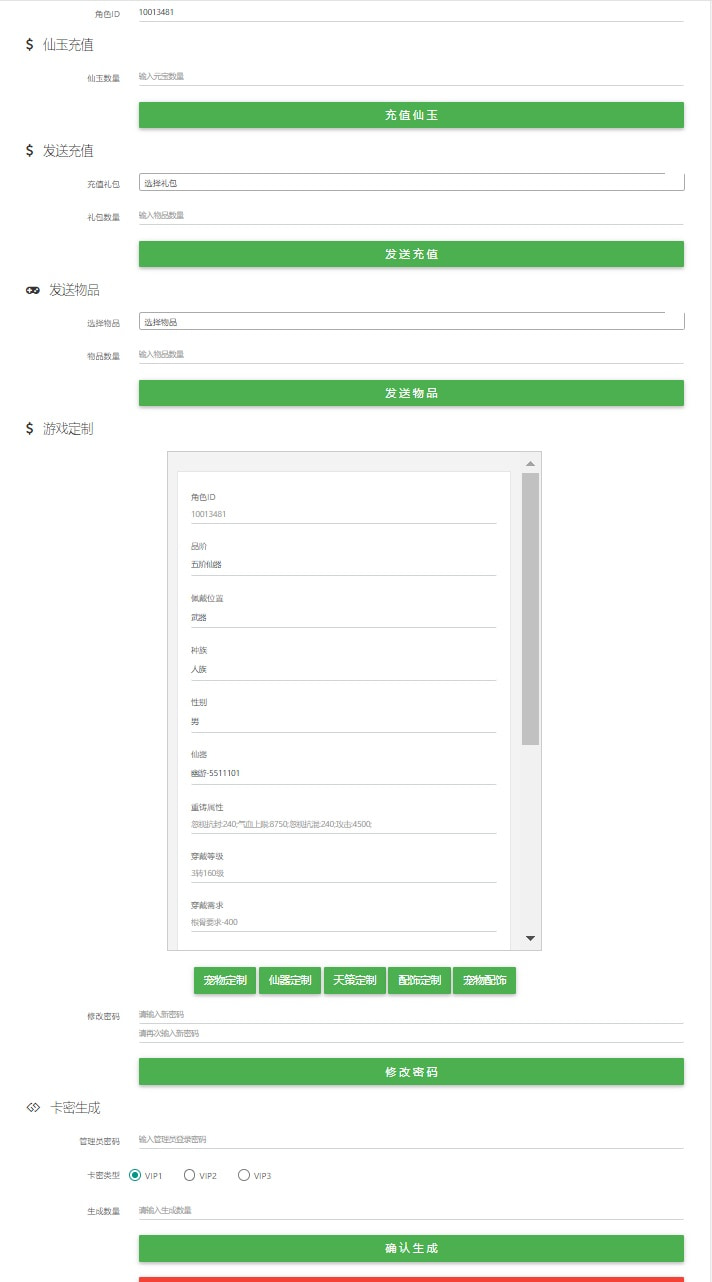This screenshot has height=1282, width=712.
Task: Click the 配饰定制 button
Action: point(419,981)
